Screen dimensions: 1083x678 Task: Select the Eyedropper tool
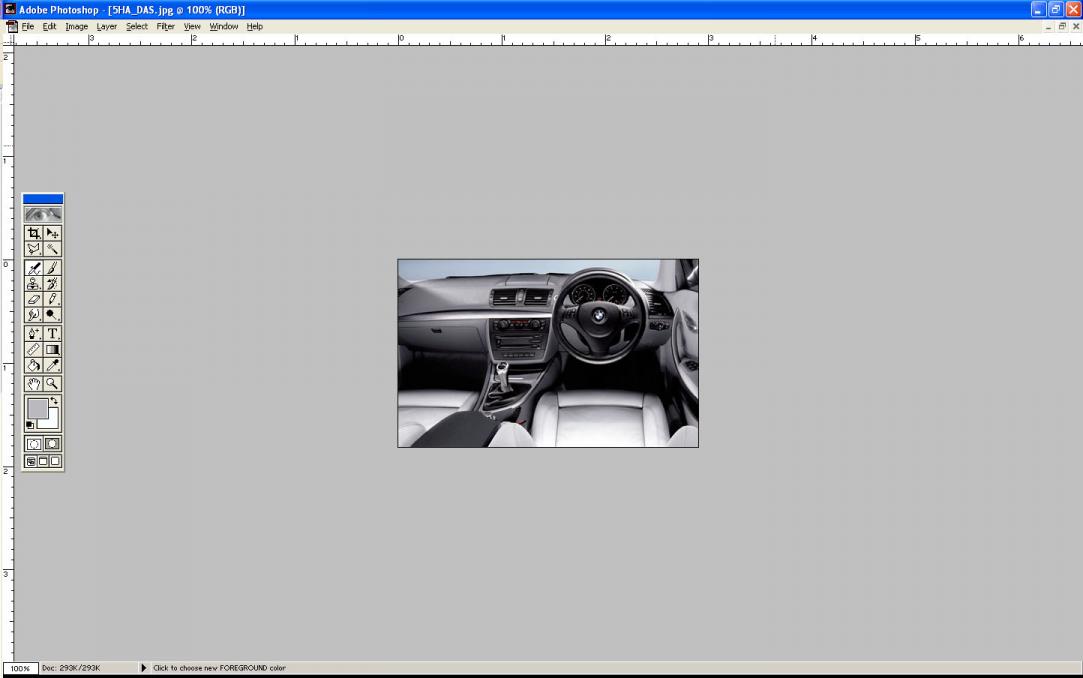[x=52, y=366]
